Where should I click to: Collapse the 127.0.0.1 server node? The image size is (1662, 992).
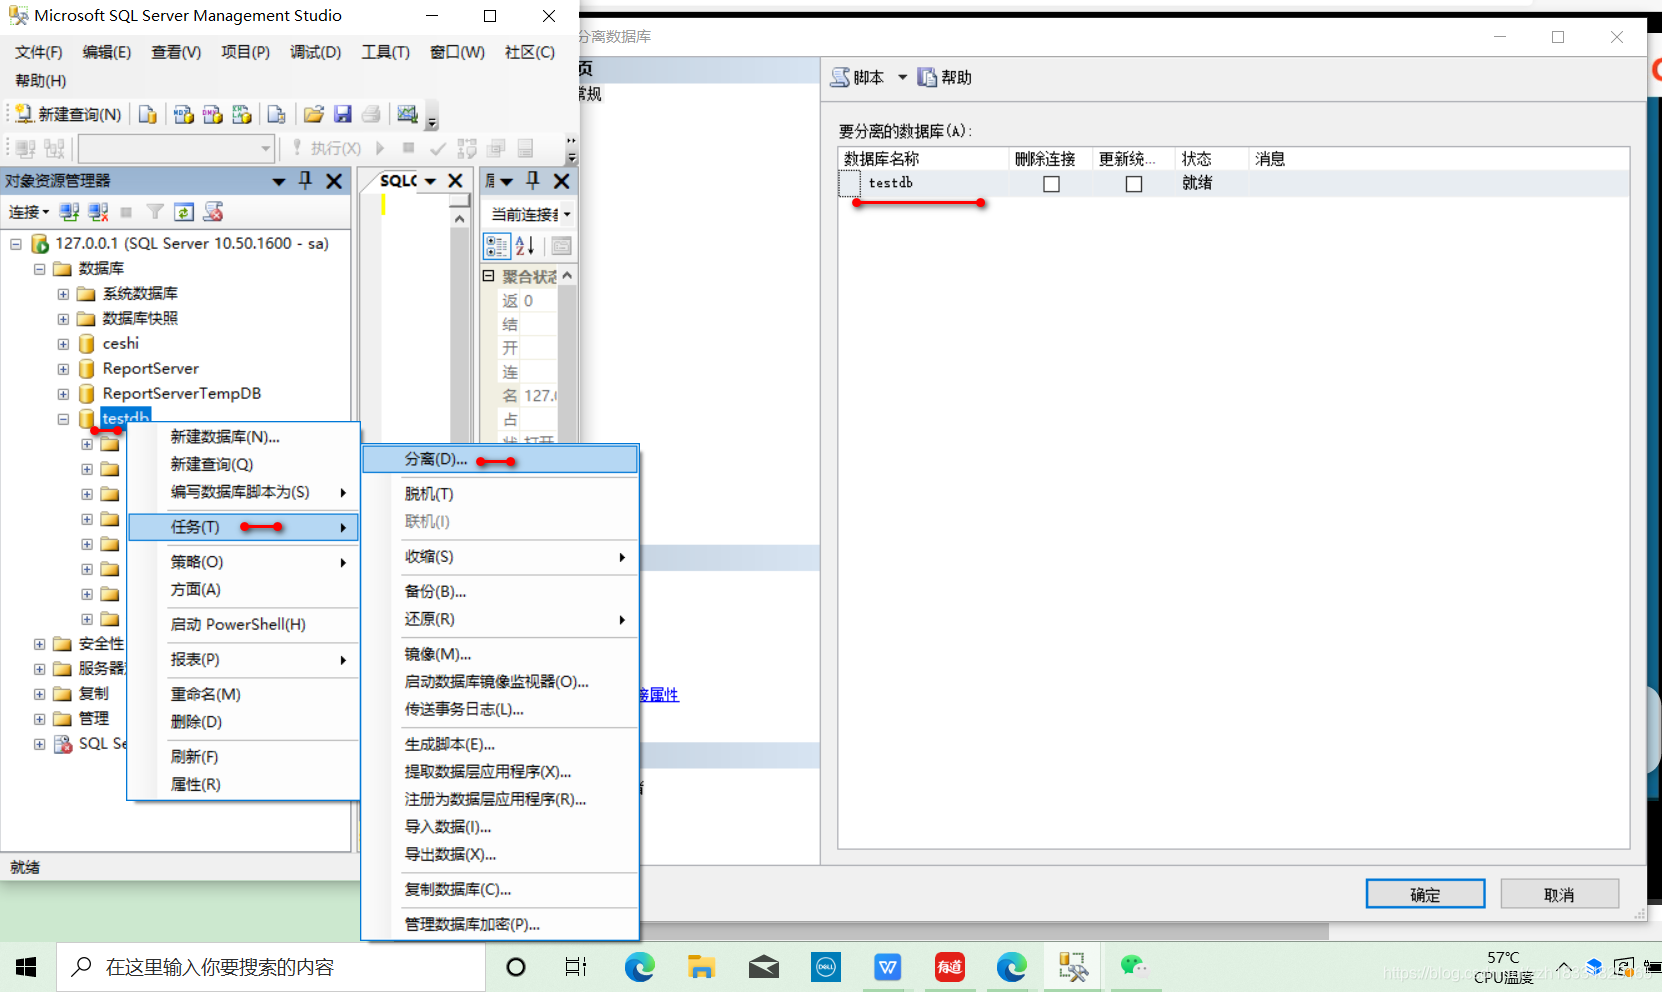pyautogui.click(x=16, y=244)
